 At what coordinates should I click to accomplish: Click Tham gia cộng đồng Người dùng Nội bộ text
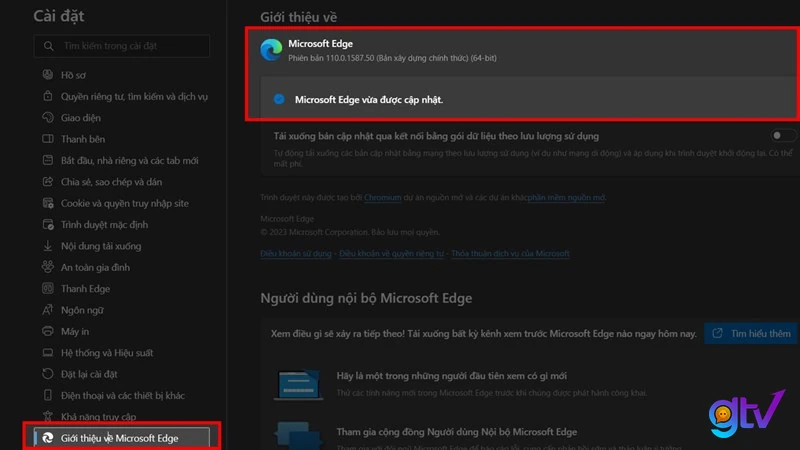[457, 432]
